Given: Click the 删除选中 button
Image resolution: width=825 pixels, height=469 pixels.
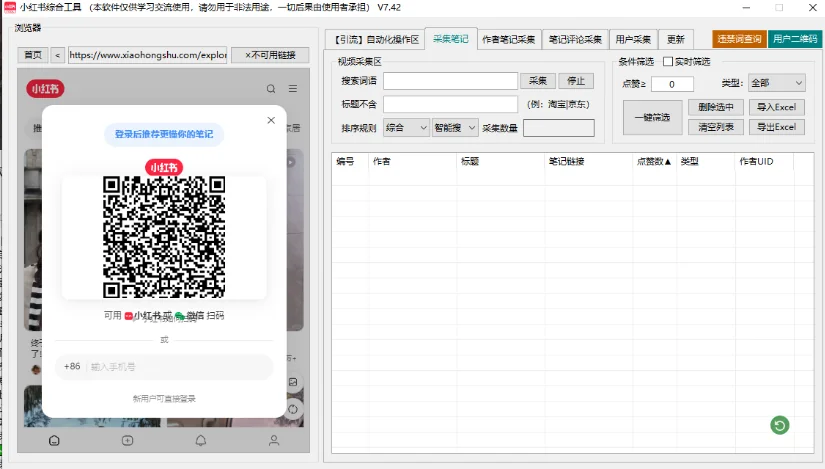Looking at the screenshot, I should [x=716, y=107].
